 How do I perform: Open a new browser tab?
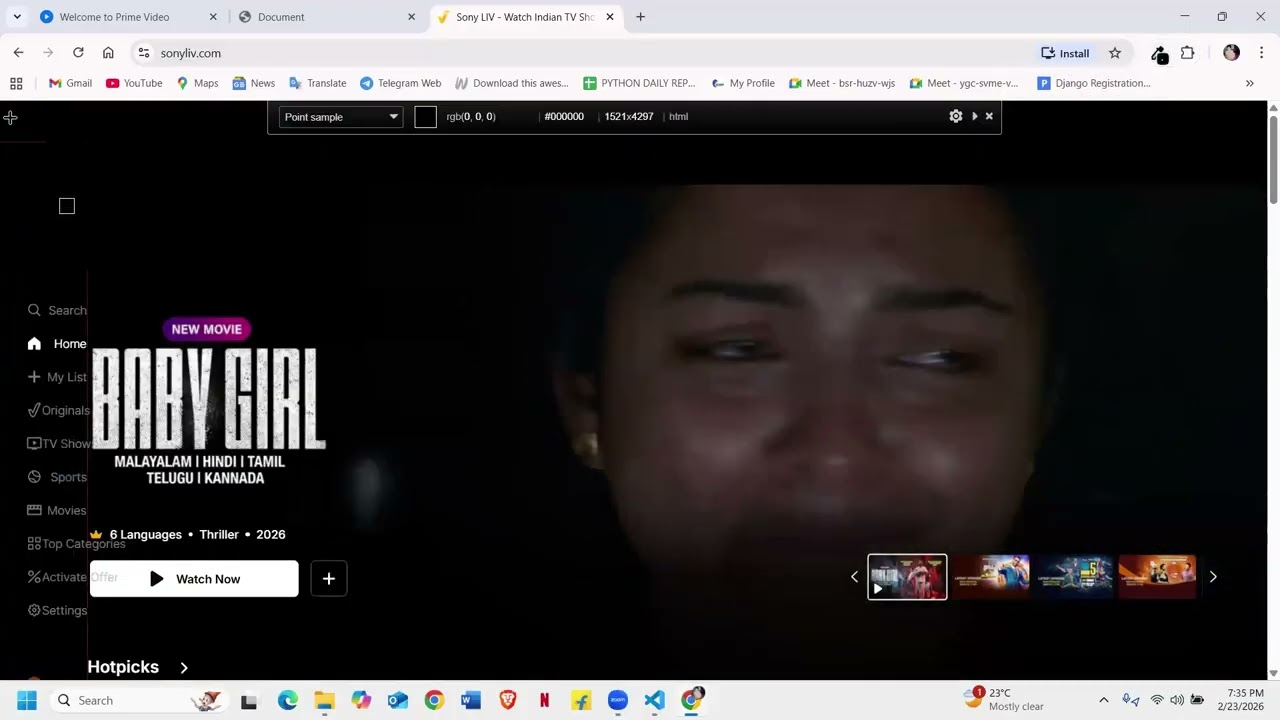pos(640,17)
